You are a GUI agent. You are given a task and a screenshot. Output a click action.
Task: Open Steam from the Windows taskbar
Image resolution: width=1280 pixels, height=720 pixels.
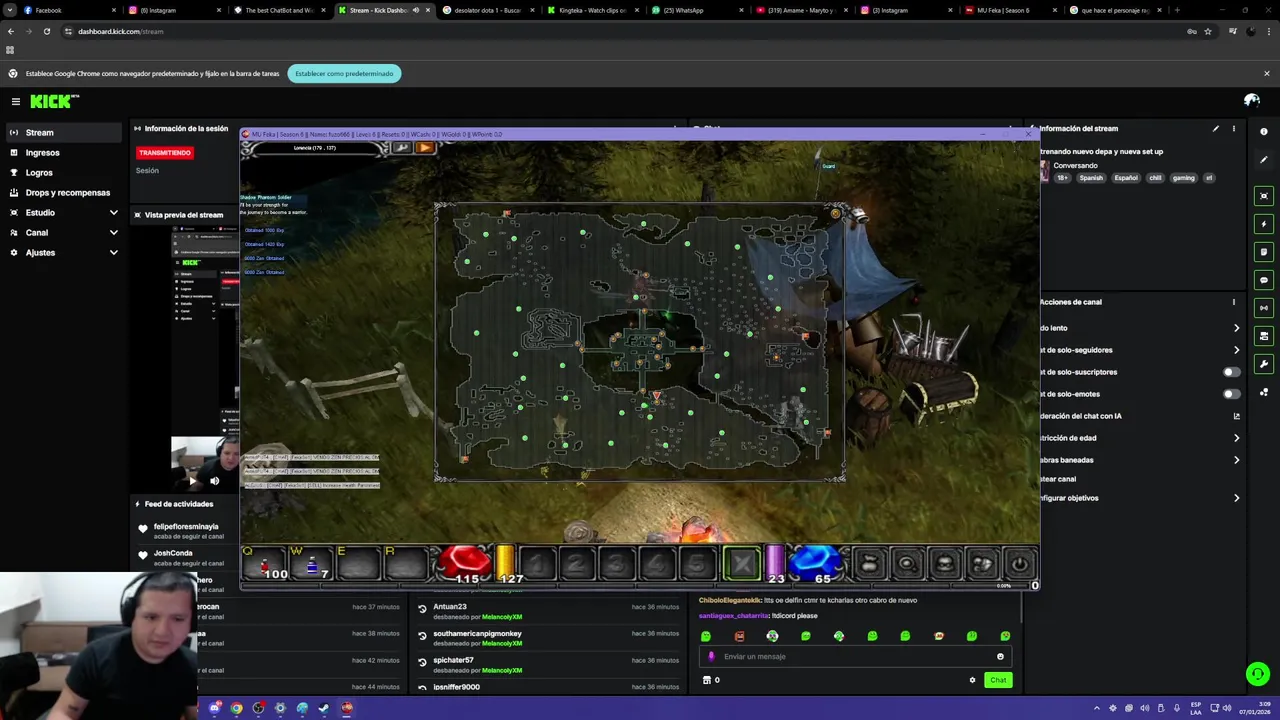tap(324, 708)
